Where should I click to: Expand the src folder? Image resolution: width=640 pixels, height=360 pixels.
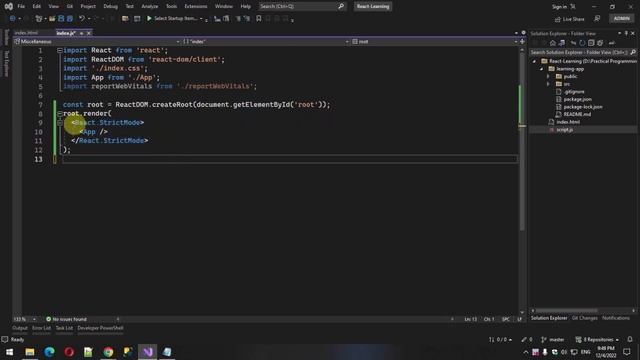coord(549,84)
